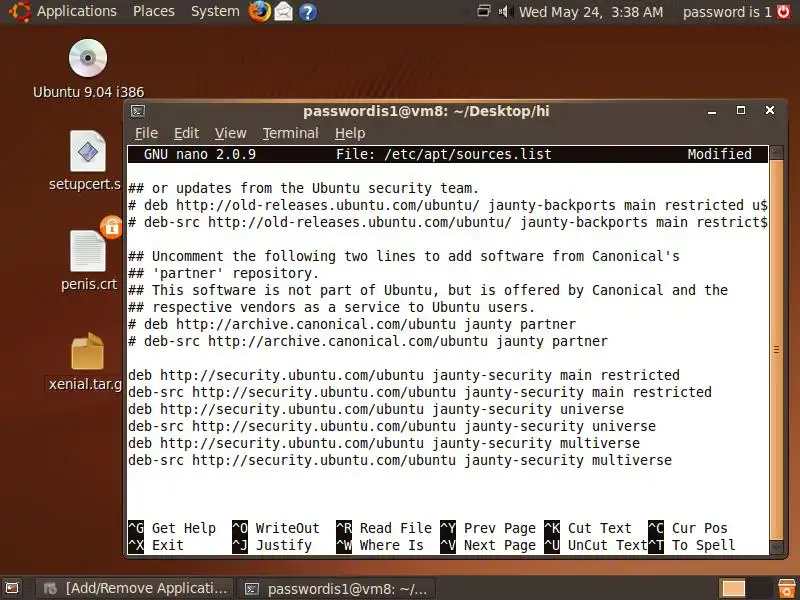Click 'deb' jaunty-security universe line
The image size is (800, 600).
376,409
